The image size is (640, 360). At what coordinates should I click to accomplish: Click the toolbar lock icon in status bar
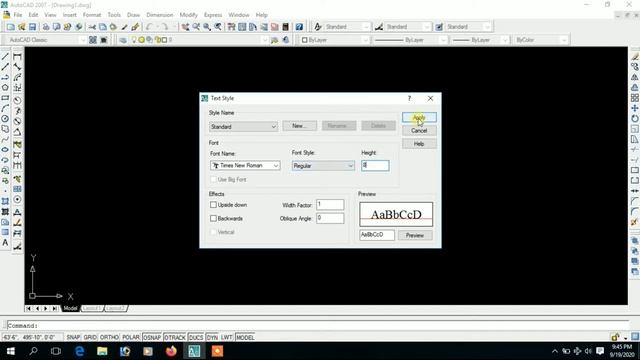[615, 337]
